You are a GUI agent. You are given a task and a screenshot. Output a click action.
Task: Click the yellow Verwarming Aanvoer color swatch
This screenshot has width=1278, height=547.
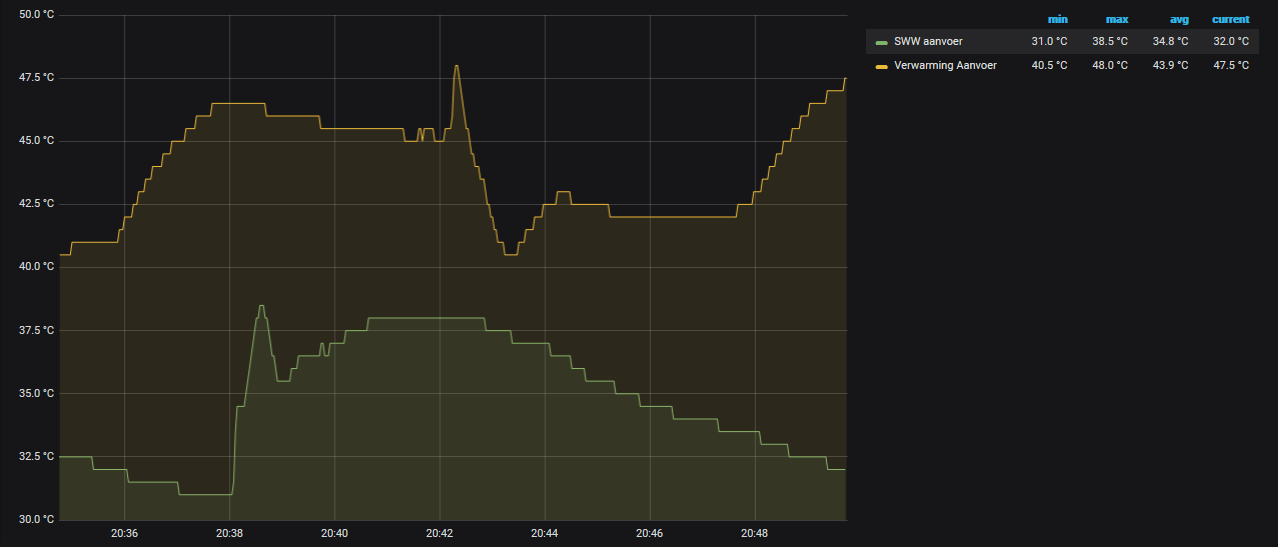coord(881,66)
